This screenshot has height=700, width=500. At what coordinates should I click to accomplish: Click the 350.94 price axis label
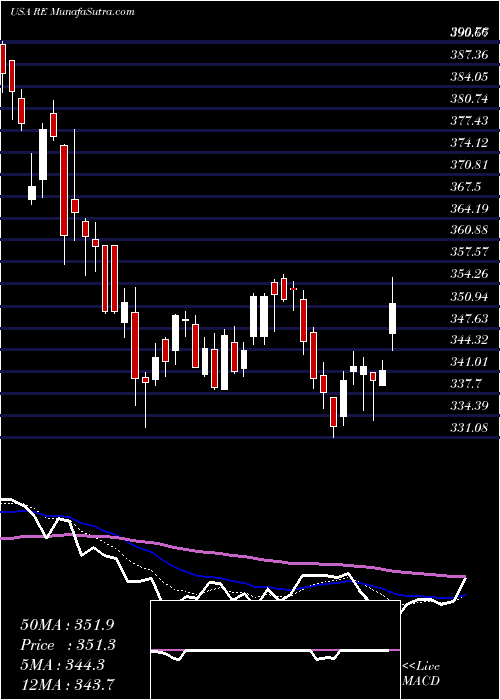469,296
